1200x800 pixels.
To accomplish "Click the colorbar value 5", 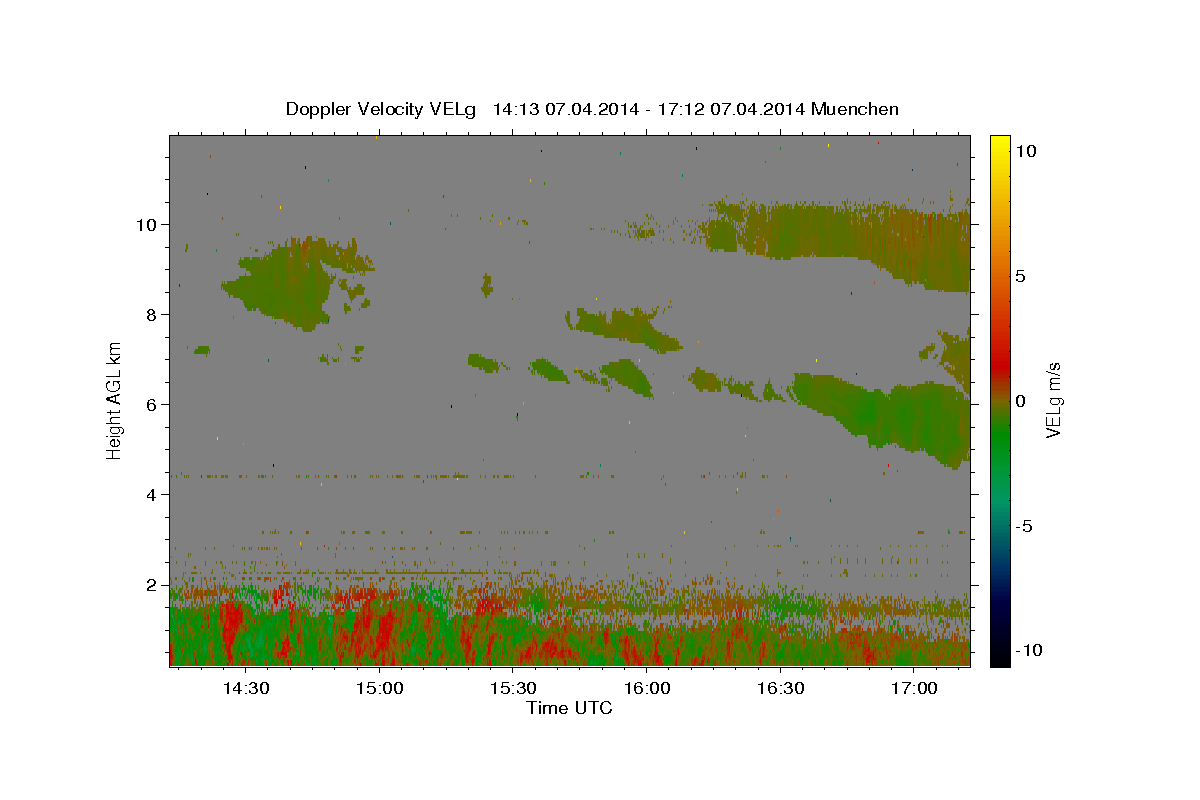I will 1022,276.
